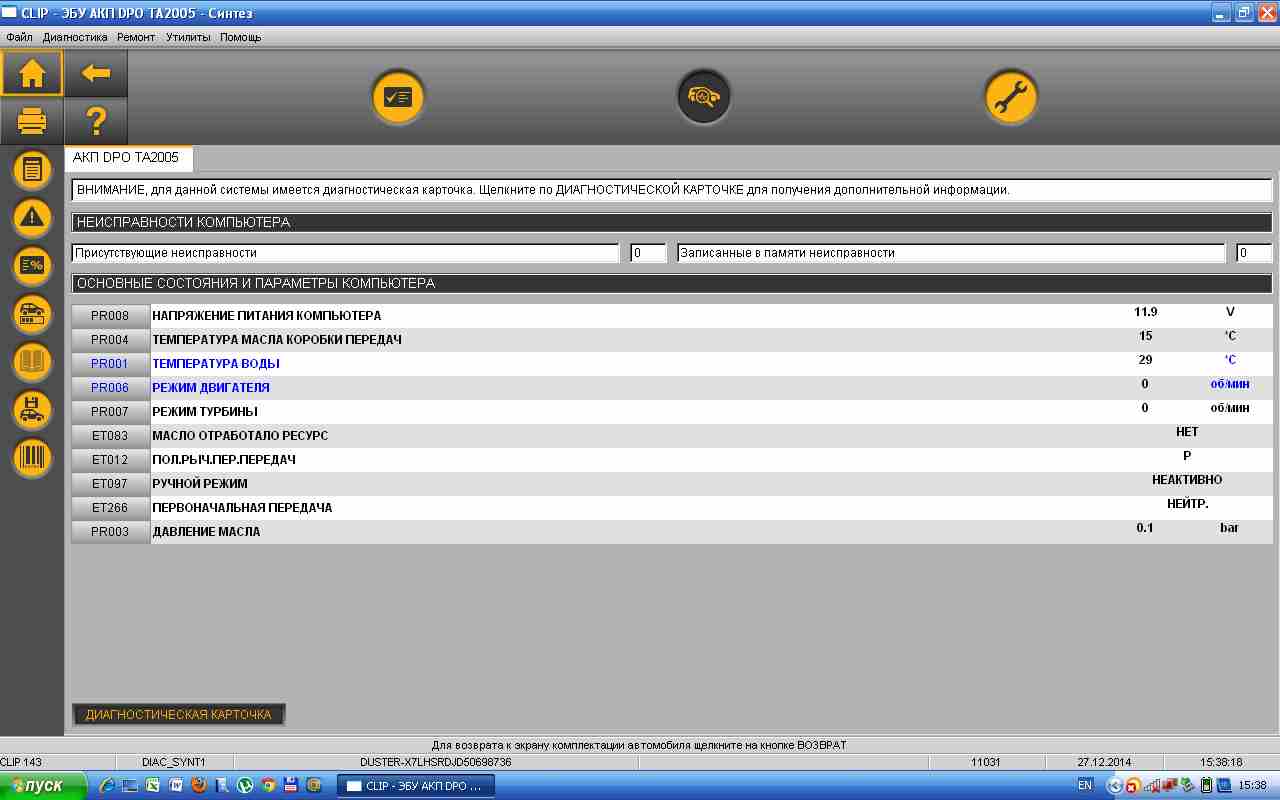Click the ДИАГНОСТИЧЕСКАЯ КАРТОЧКА button
Viewport: 1280px width, 800px height.
[x=178, y=715]
